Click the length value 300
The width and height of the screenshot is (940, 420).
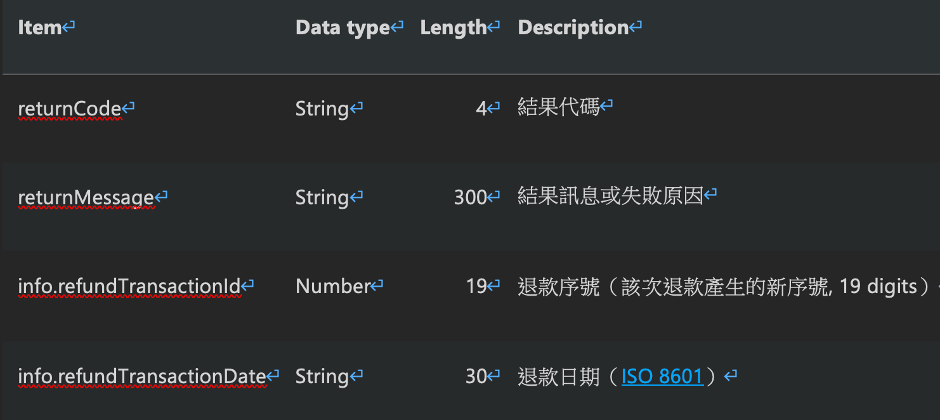pos(469,198)
